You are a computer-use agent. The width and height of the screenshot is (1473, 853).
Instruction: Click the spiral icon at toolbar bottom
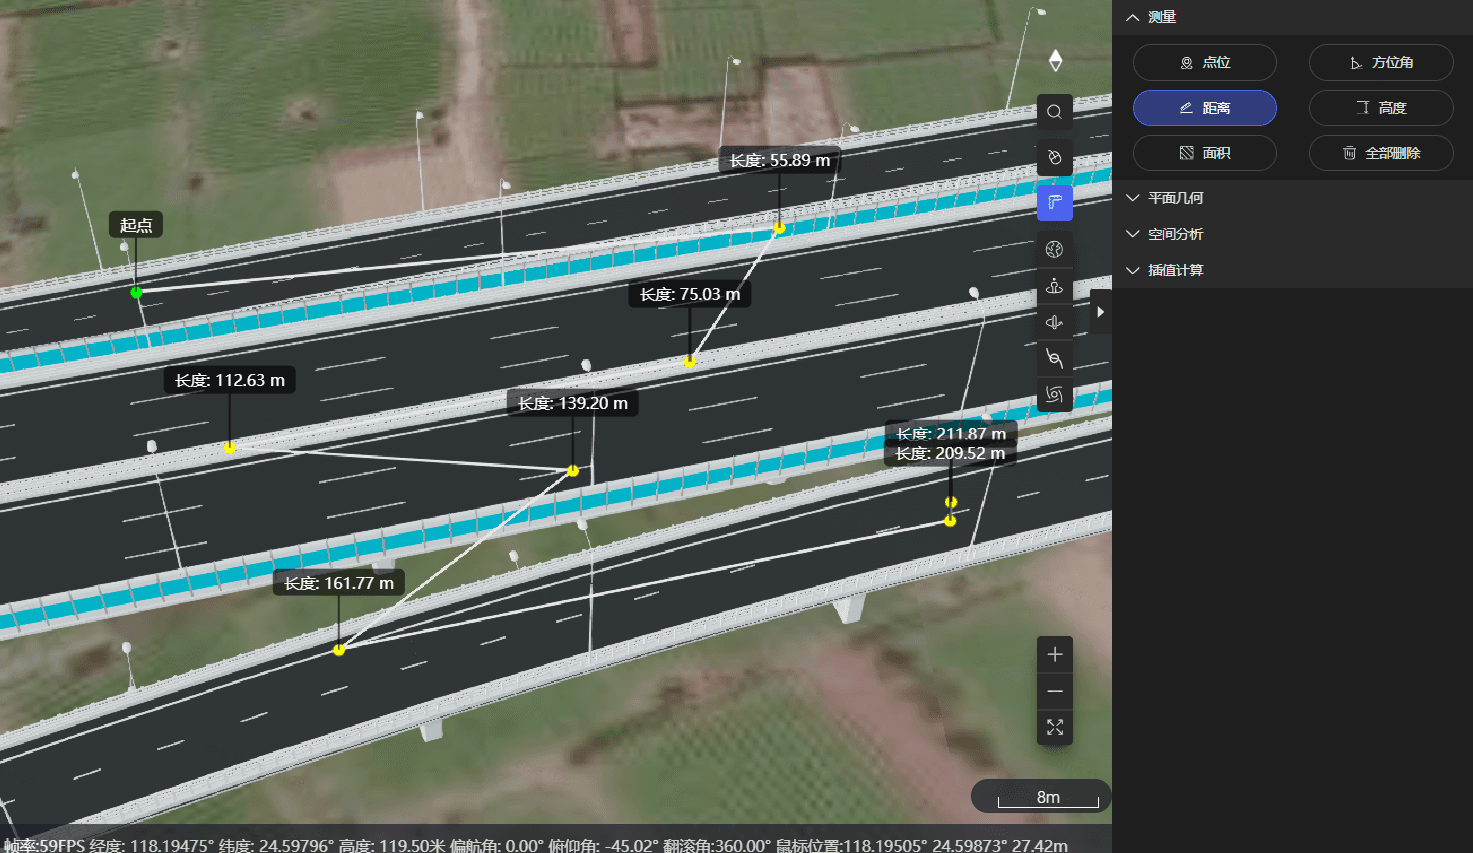point(1054,394)
